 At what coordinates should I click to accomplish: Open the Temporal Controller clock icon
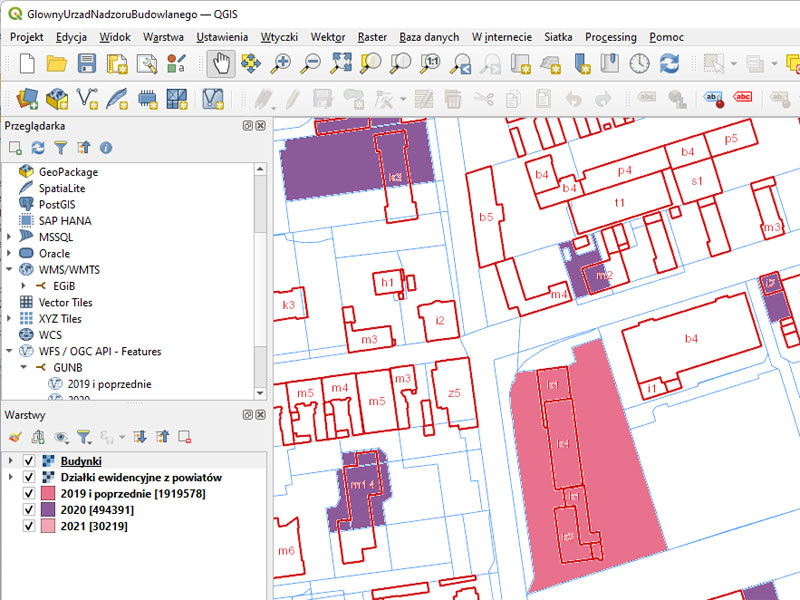[639, 64]
